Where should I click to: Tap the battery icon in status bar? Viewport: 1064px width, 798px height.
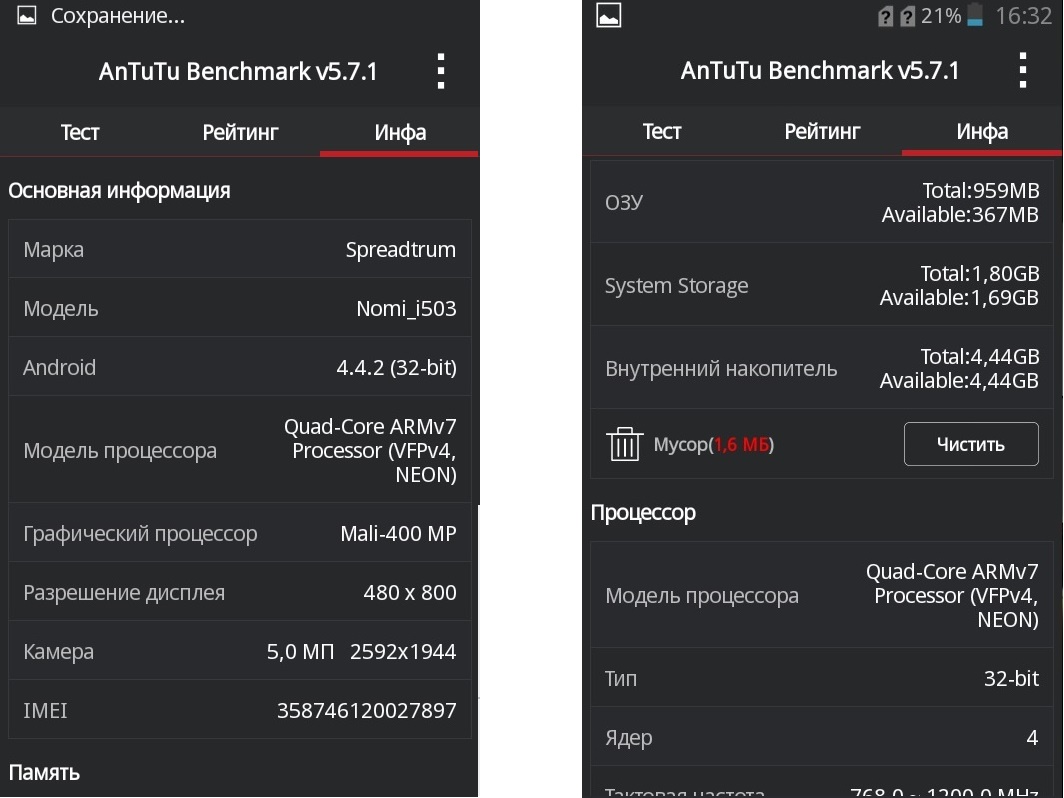(x=975, y=15)
